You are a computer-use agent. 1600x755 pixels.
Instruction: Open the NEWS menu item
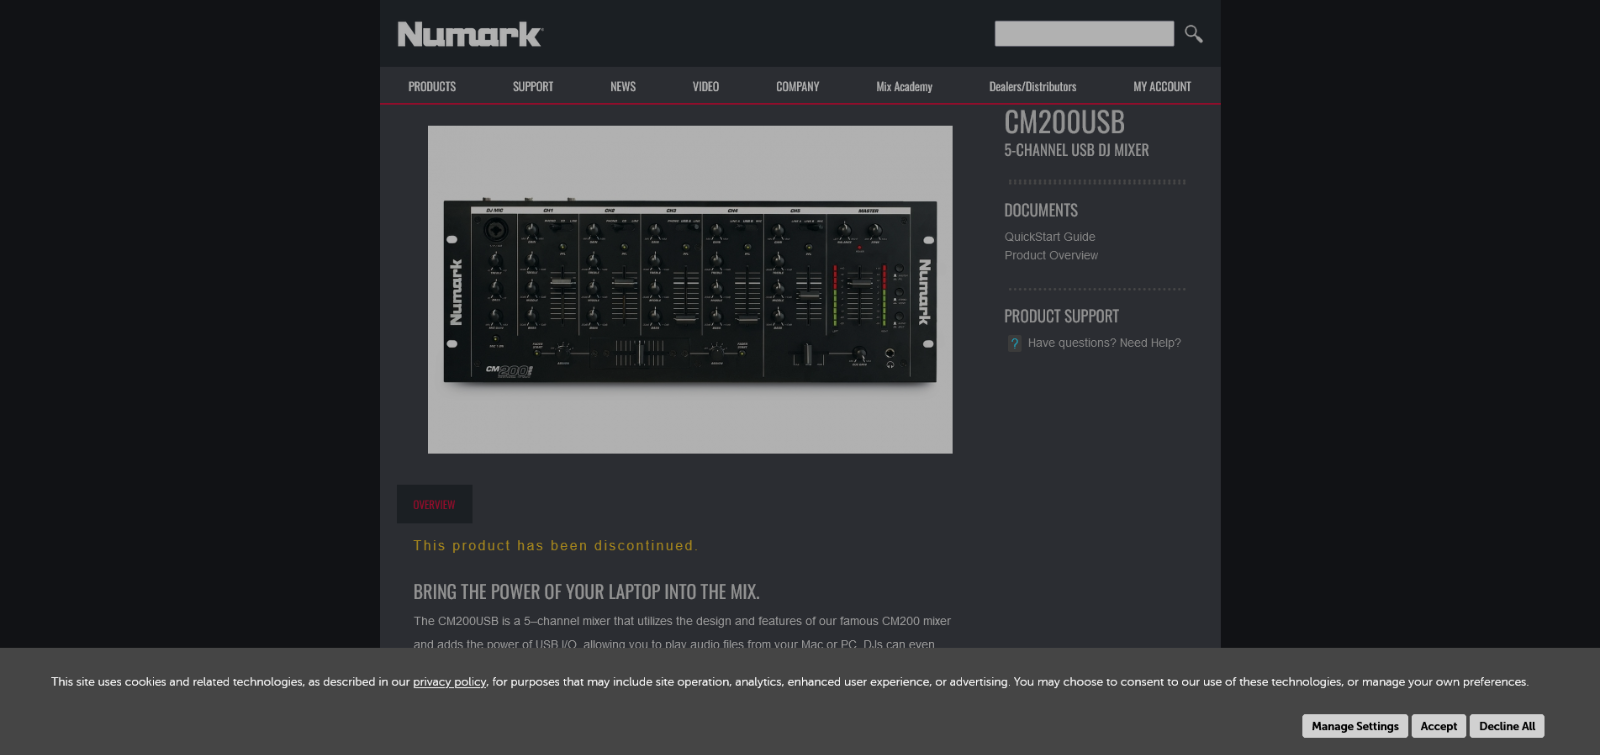click(623, 87)
